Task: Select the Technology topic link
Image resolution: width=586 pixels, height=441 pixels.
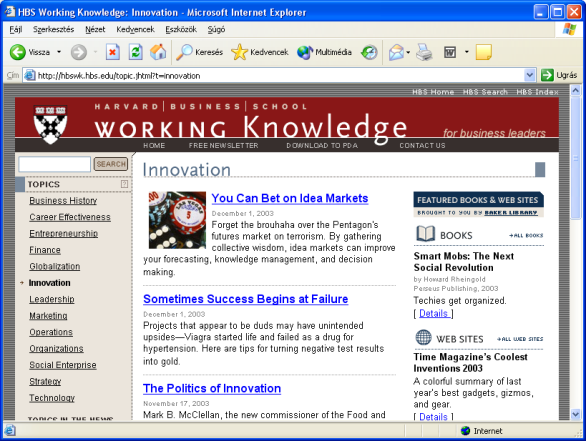Action: coord(52,398)
